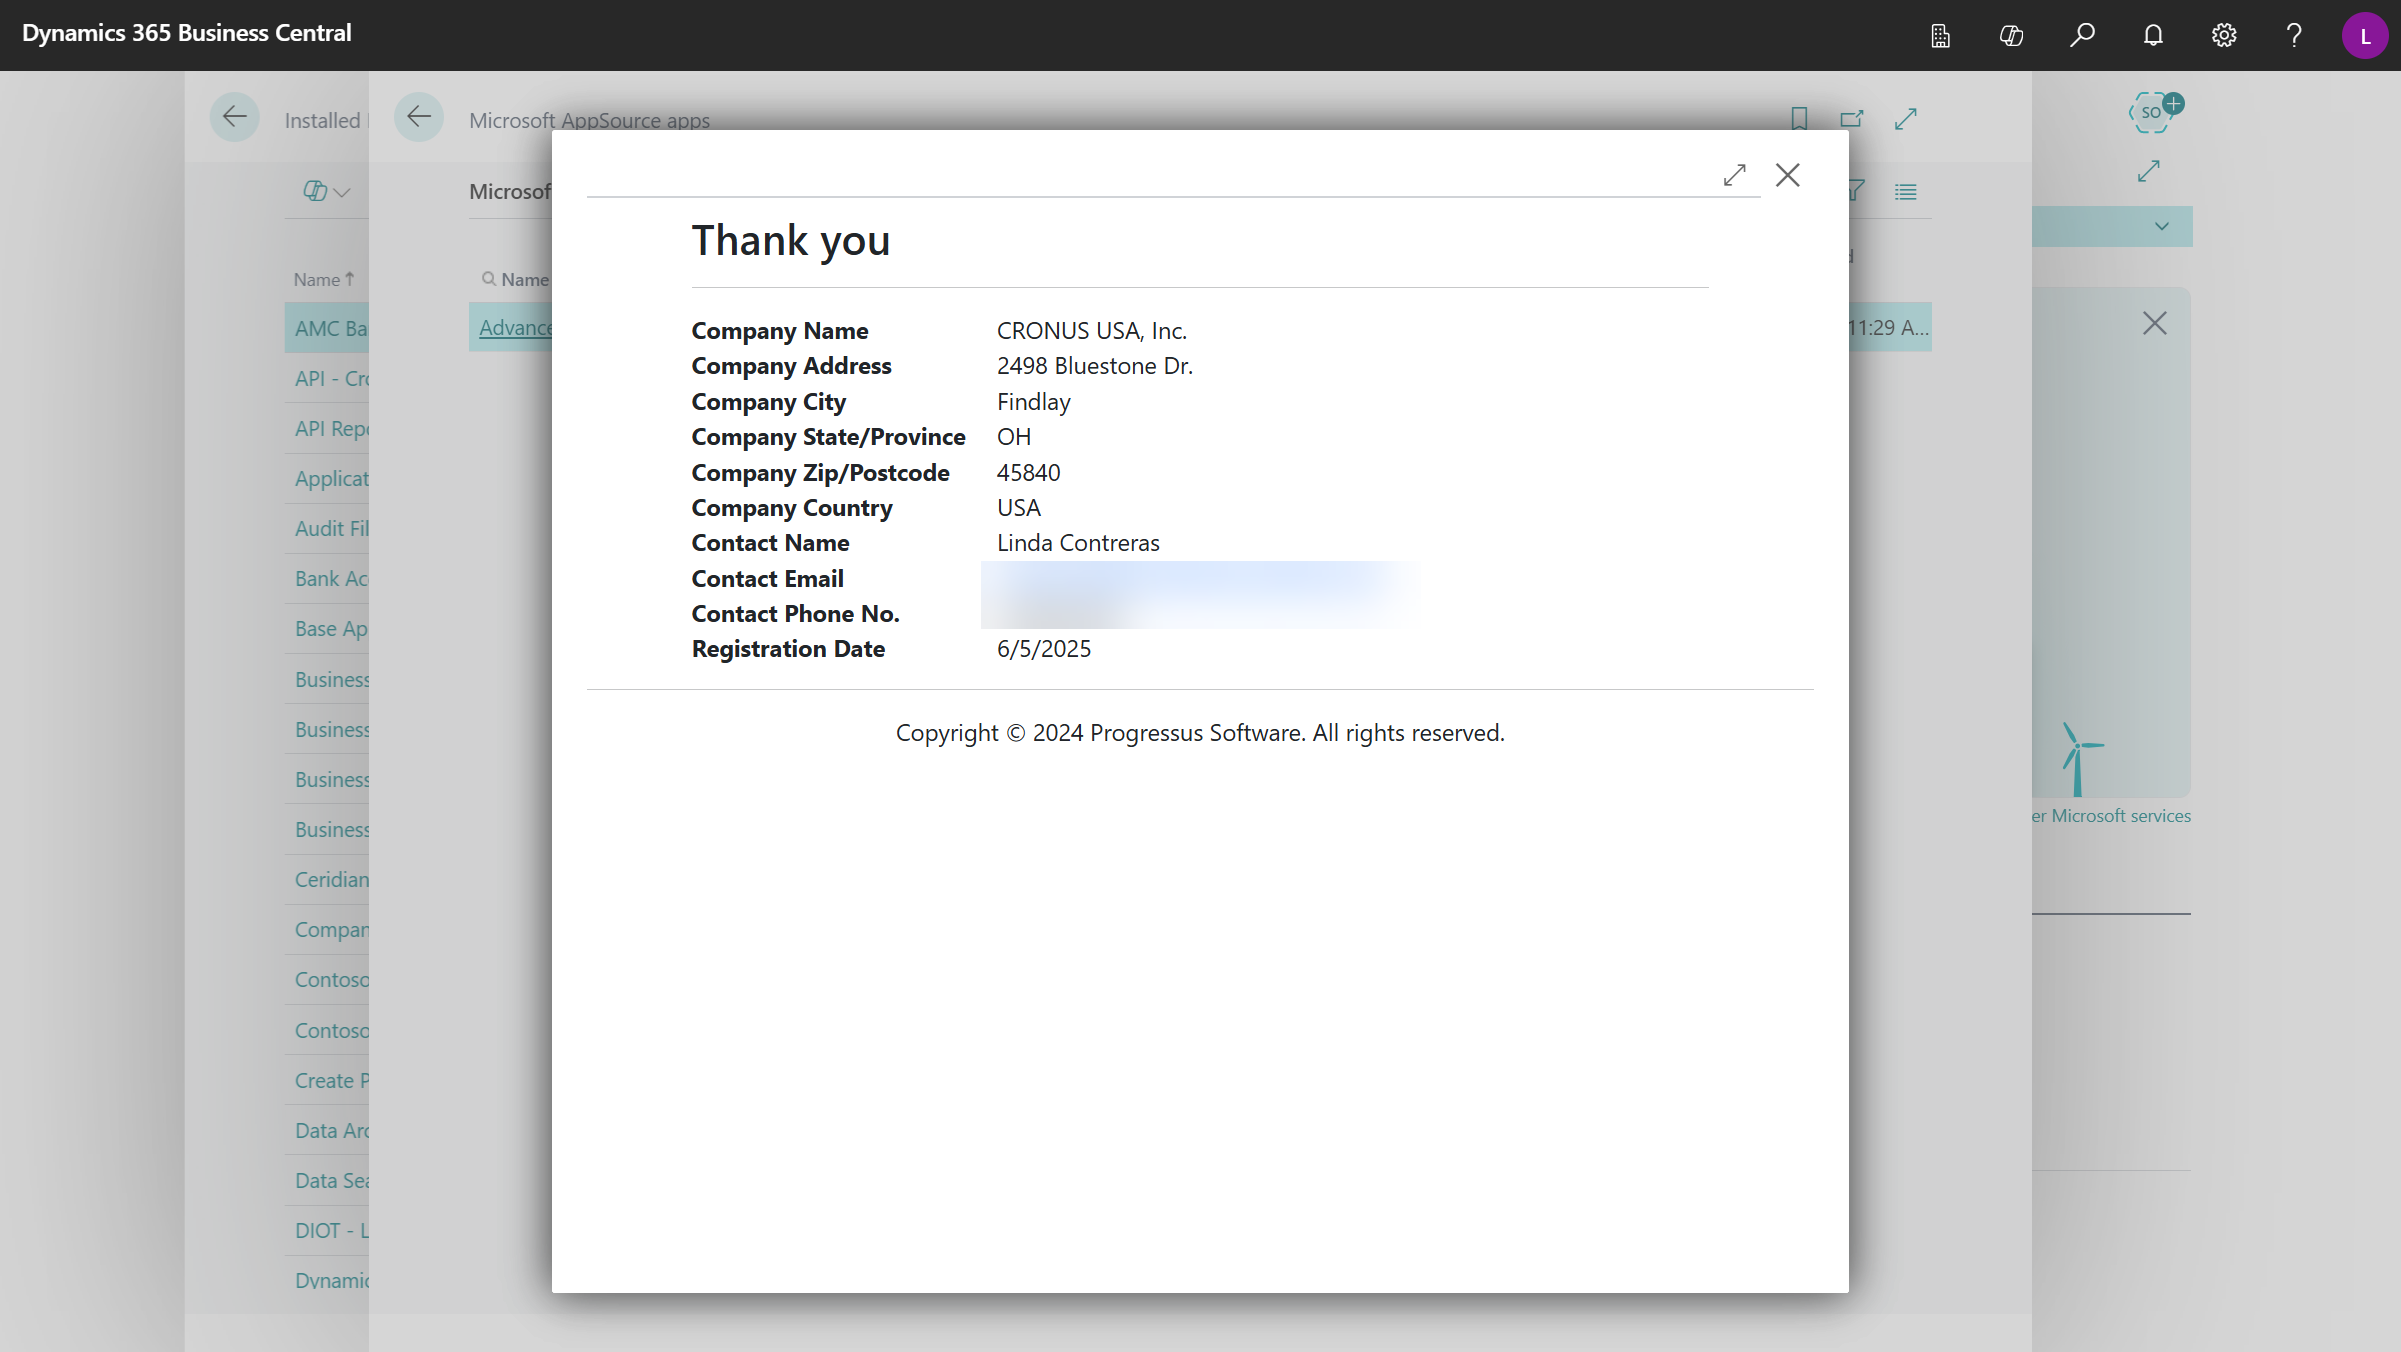Select the company switcher building icon
Screen dimensions: 2401x1352
coord(1940,35)
